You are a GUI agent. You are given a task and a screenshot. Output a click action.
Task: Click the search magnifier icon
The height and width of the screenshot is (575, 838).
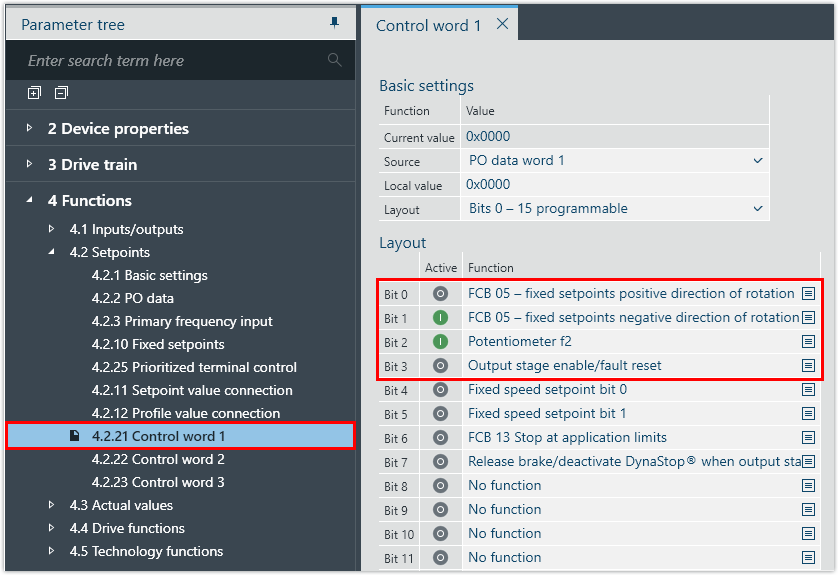point(335,61)
